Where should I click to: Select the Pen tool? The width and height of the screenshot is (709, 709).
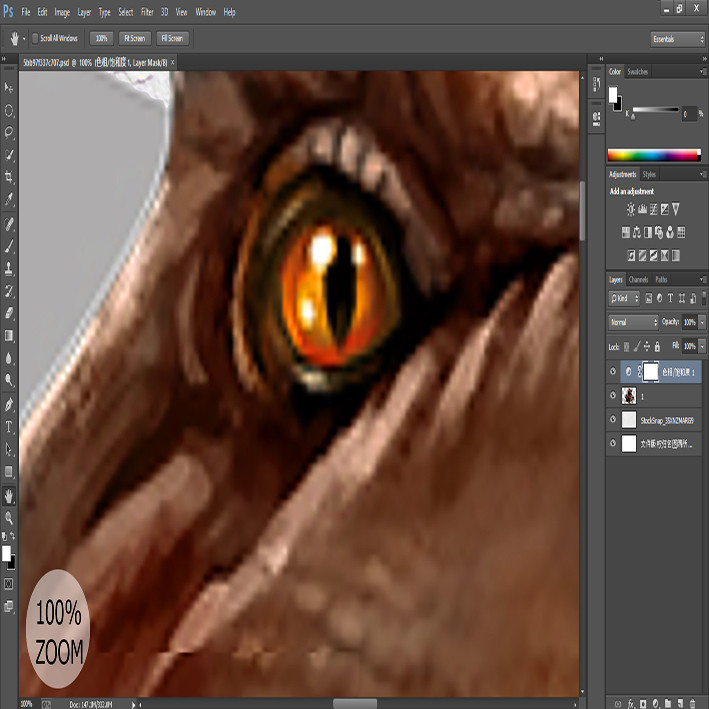click(9, 404)
